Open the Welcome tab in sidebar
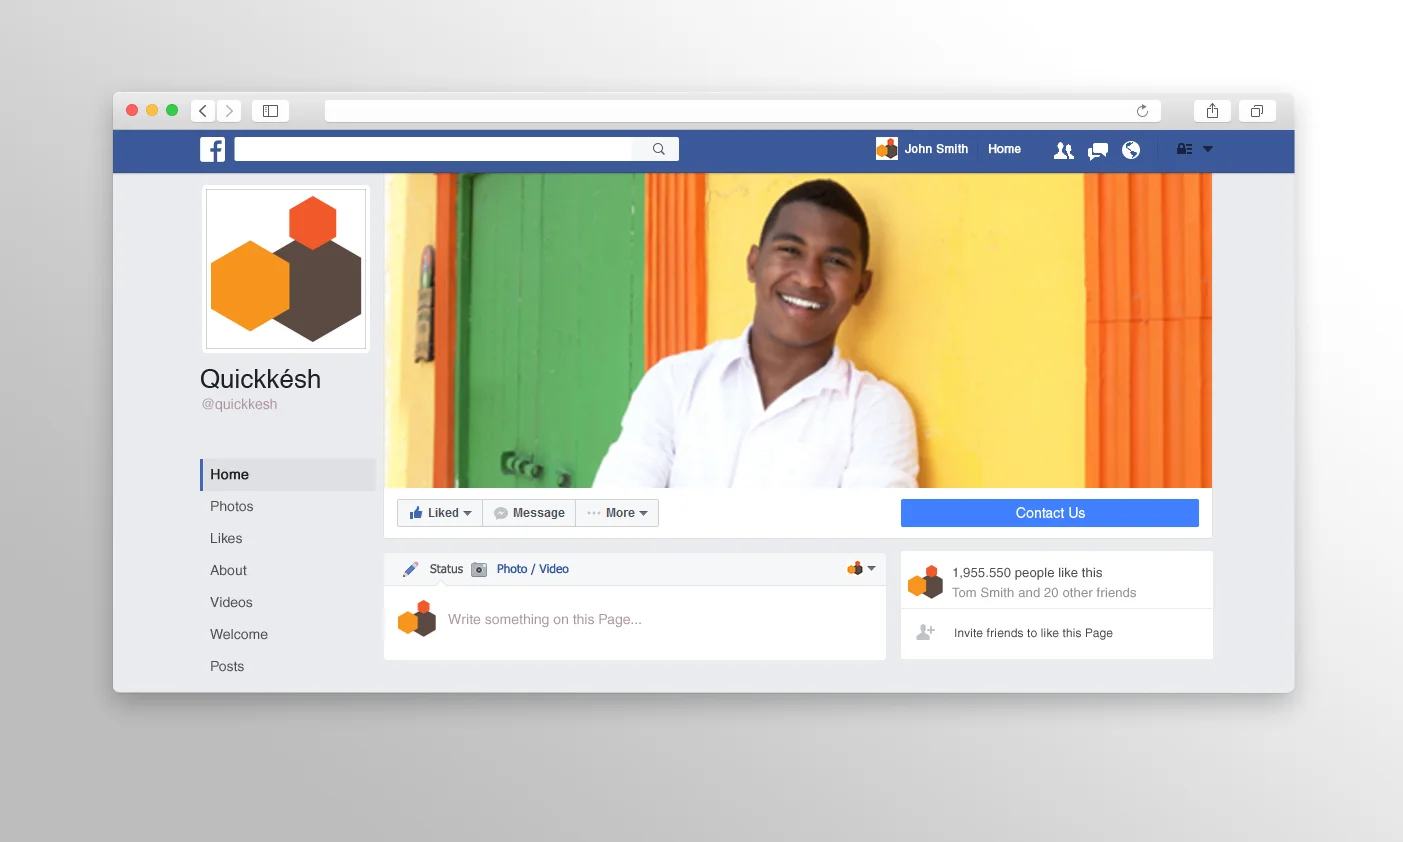The image size is (1403, 842). pyautogui.click(x=238, y=634)
